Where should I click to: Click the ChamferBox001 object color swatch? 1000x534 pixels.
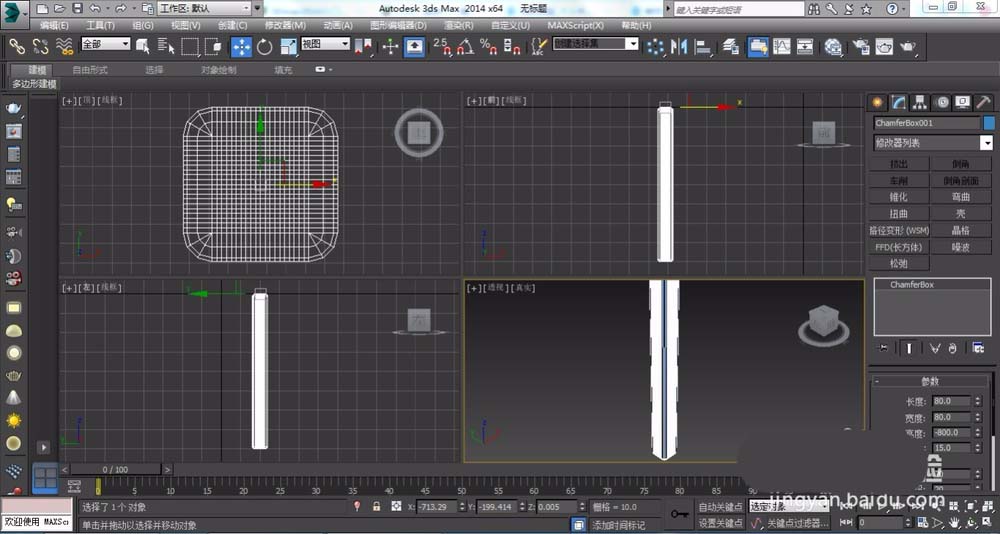989,123
